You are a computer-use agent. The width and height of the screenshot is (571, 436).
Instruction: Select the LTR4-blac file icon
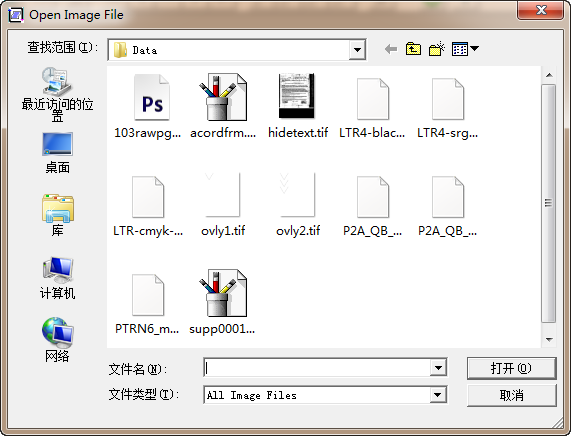pos(373,99)
